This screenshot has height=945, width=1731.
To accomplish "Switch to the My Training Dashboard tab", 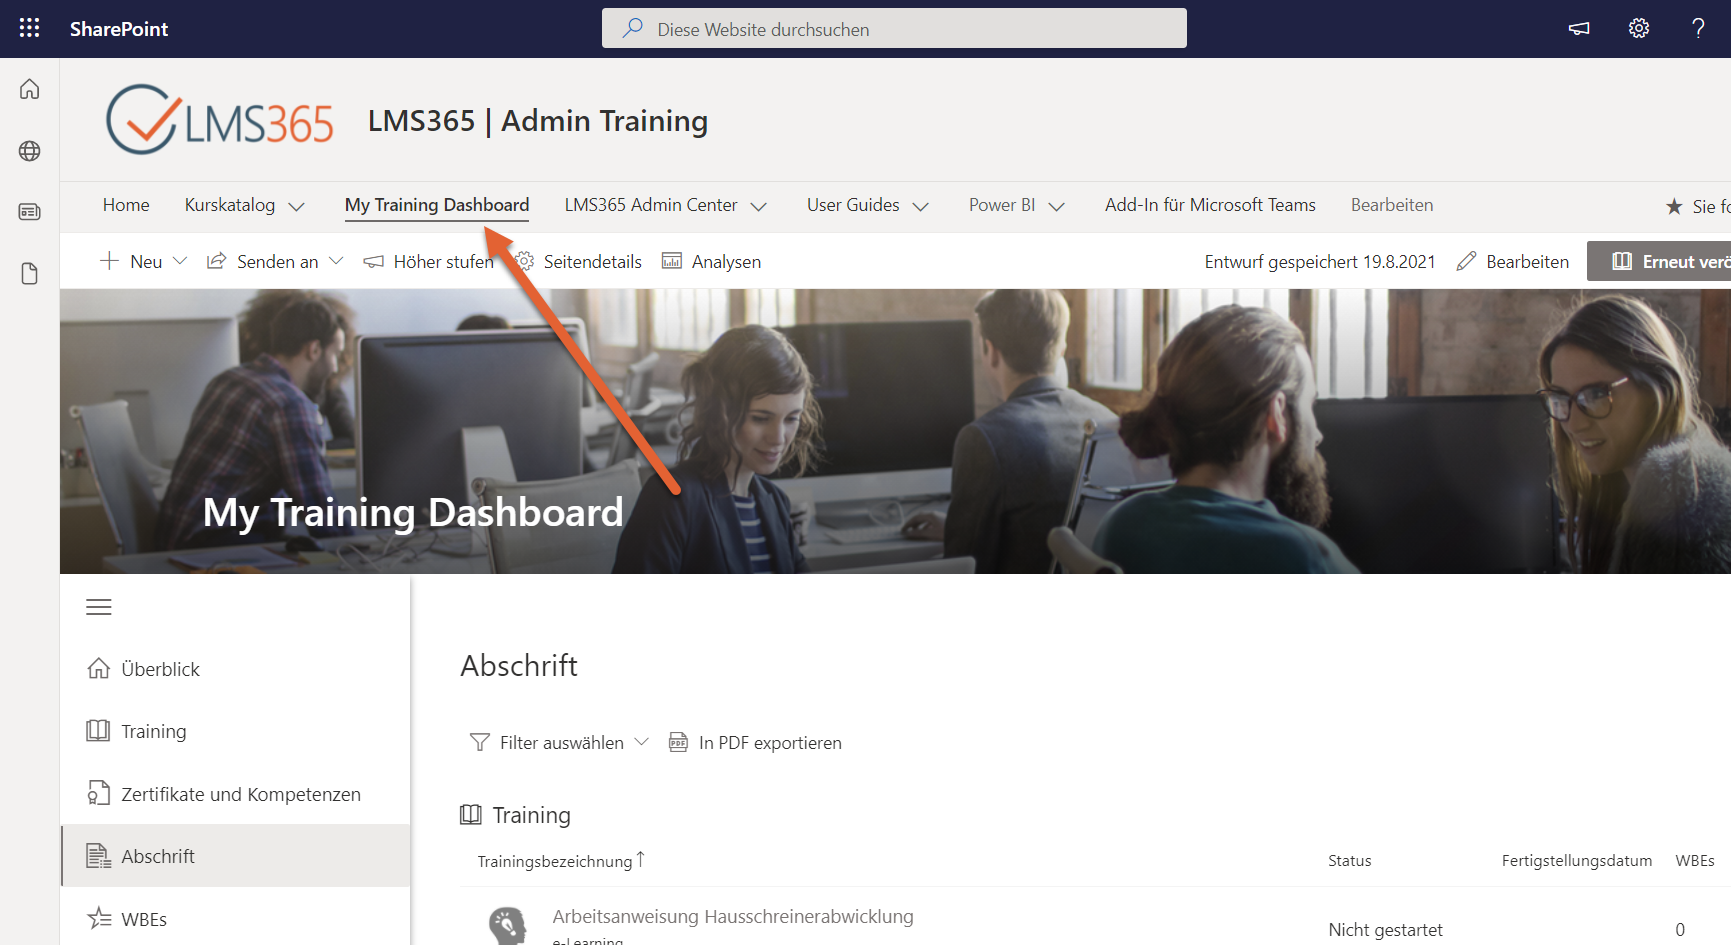I will 437,205.
